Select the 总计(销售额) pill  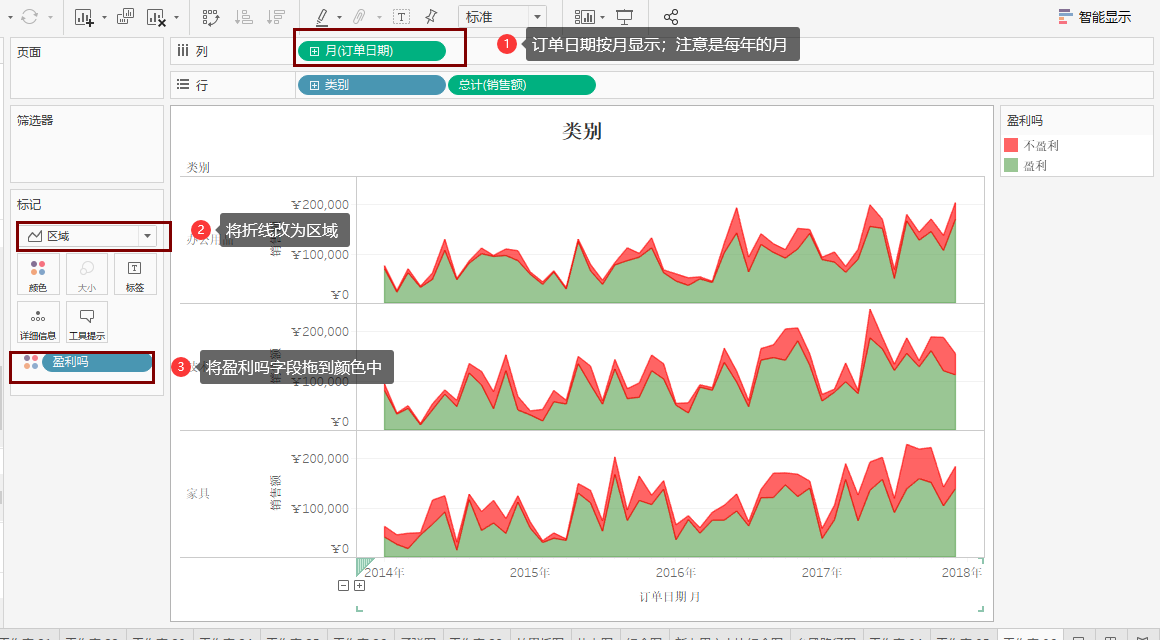click(x=522, y=85)
